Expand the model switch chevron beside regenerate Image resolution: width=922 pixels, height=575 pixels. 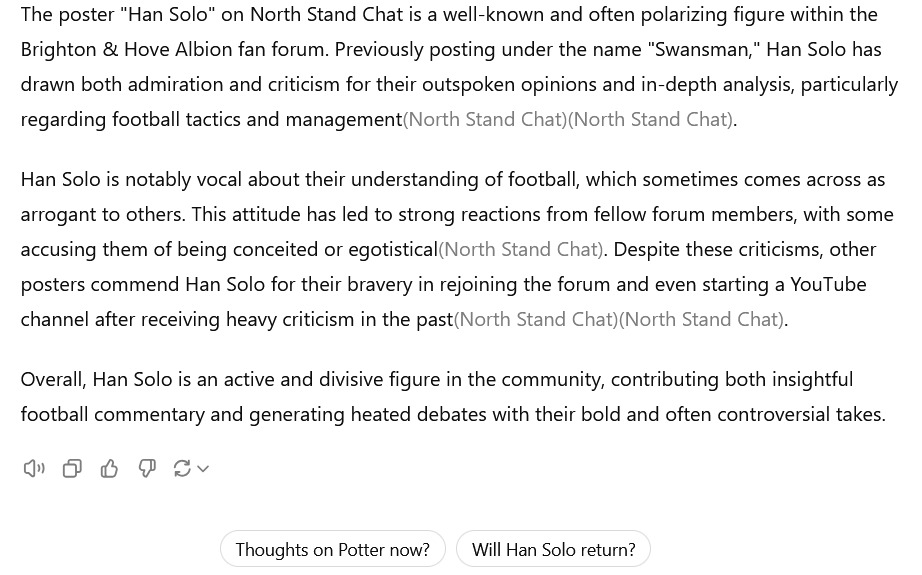(x=203, y=469)
